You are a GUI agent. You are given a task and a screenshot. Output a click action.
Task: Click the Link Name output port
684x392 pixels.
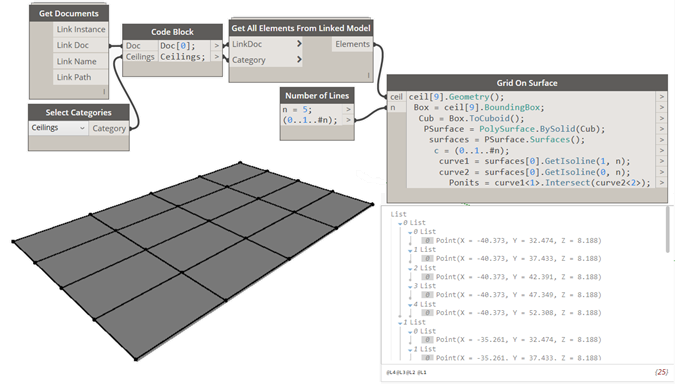(x=81, y=61)
